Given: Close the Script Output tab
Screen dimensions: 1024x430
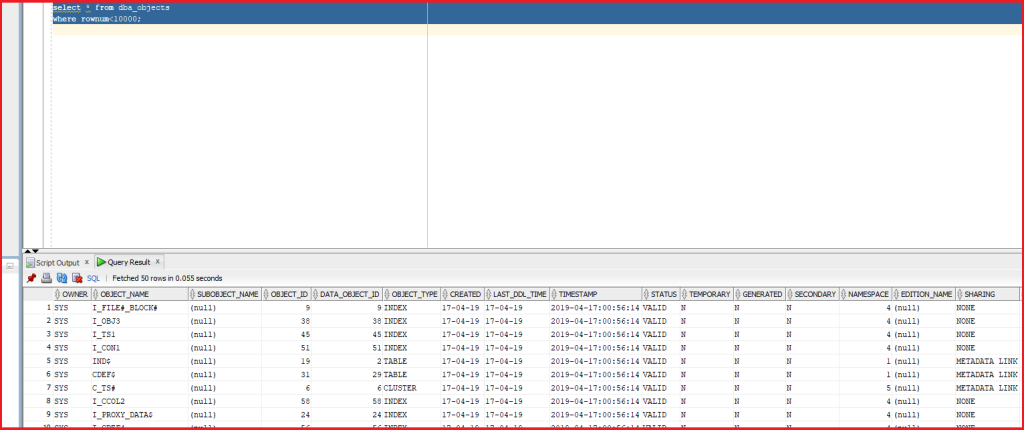Looking at the screenshot, I should (88, 262).
